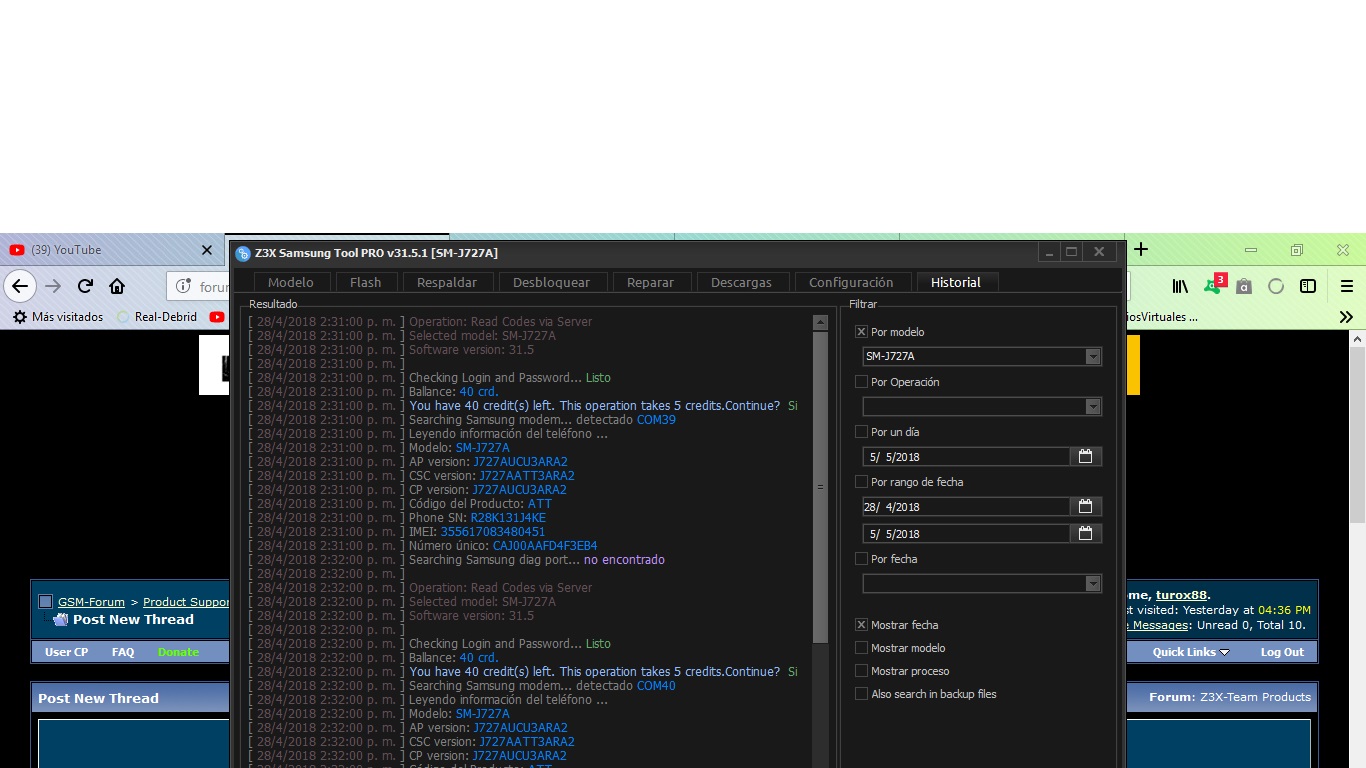Uncheck the Por modelo filter
The width and height of the screenshot is (1366, 768).
(861, 332)
